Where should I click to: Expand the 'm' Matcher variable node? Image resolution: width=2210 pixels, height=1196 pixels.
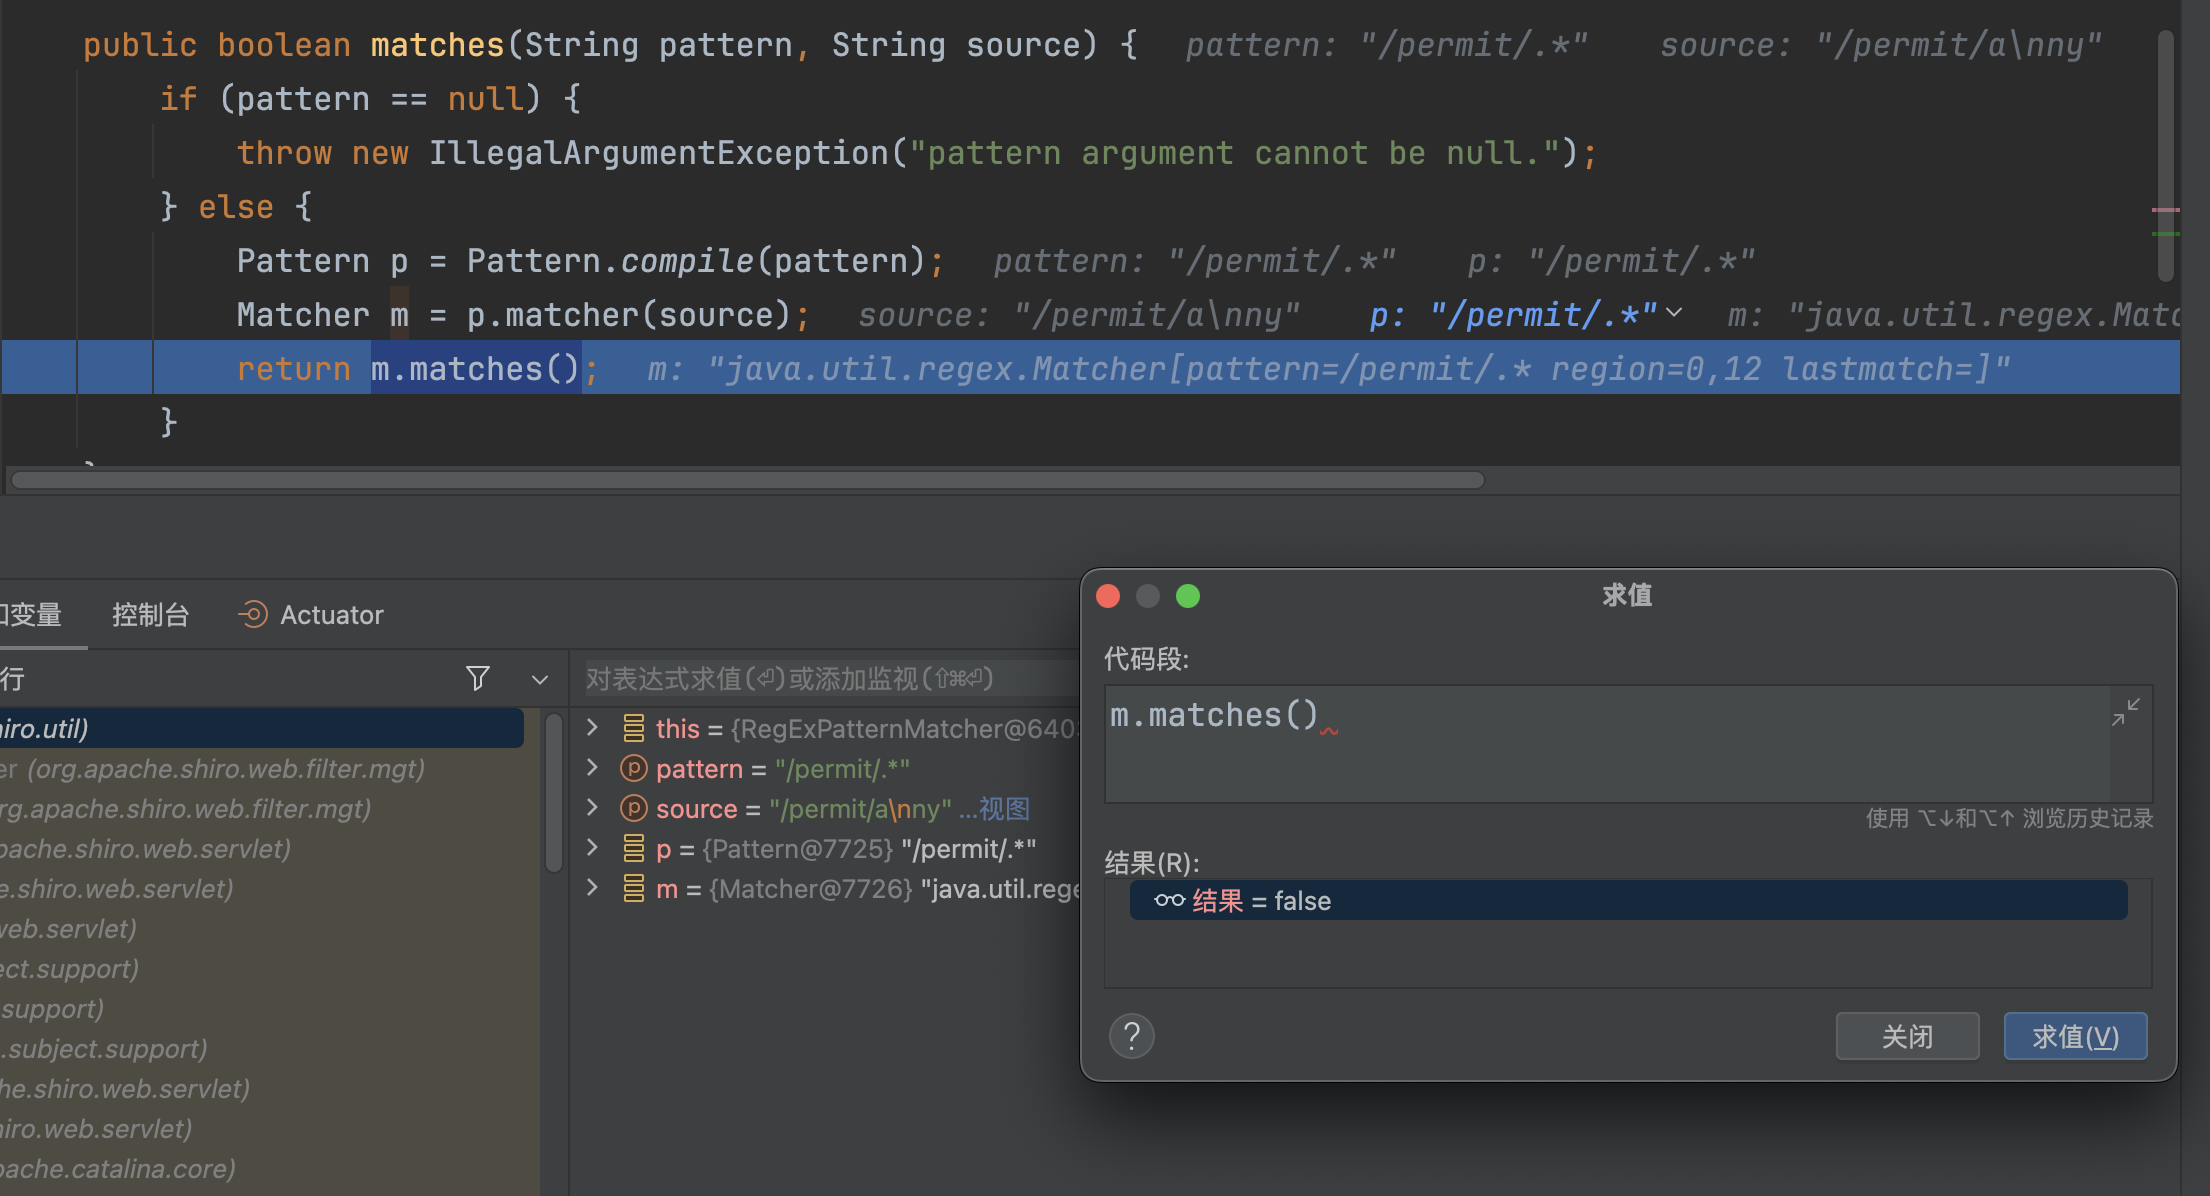click(592, 887)
